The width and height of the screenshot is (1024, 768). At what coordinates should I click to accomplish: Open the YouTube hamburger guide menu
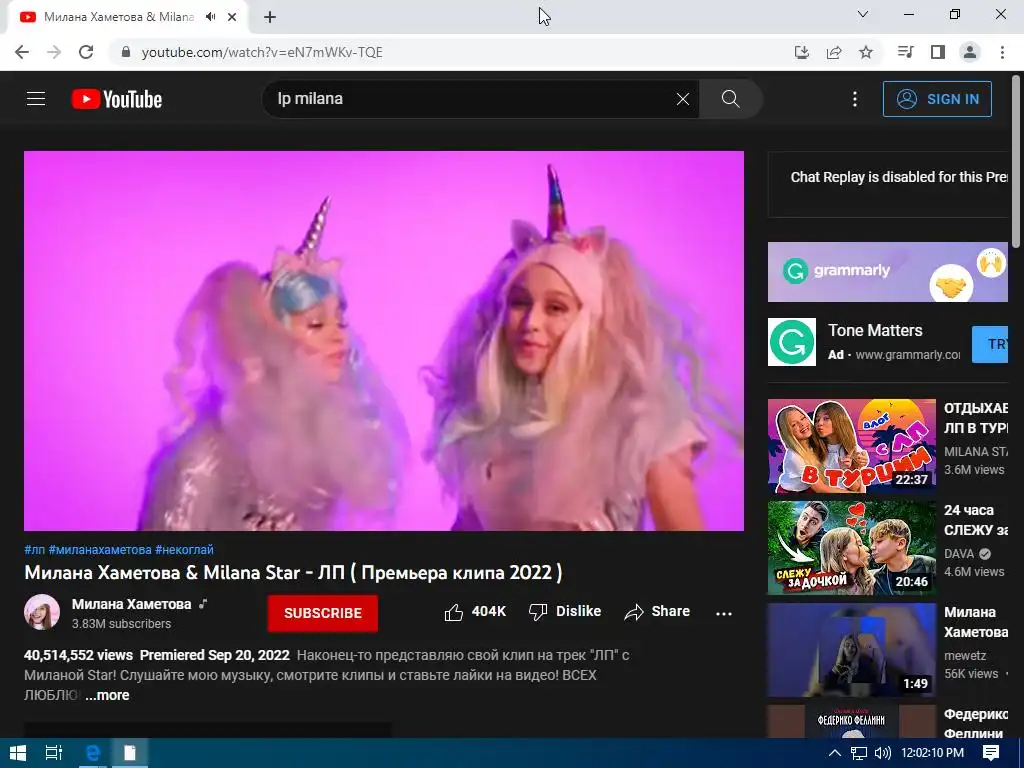[36, 99]
